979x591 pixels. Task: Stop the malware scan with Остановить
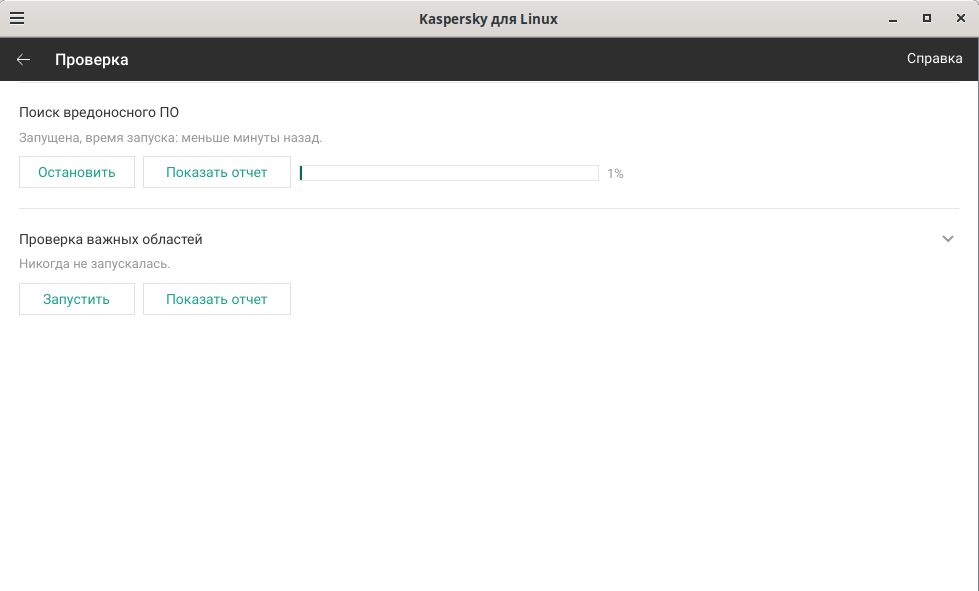point(77,172)
